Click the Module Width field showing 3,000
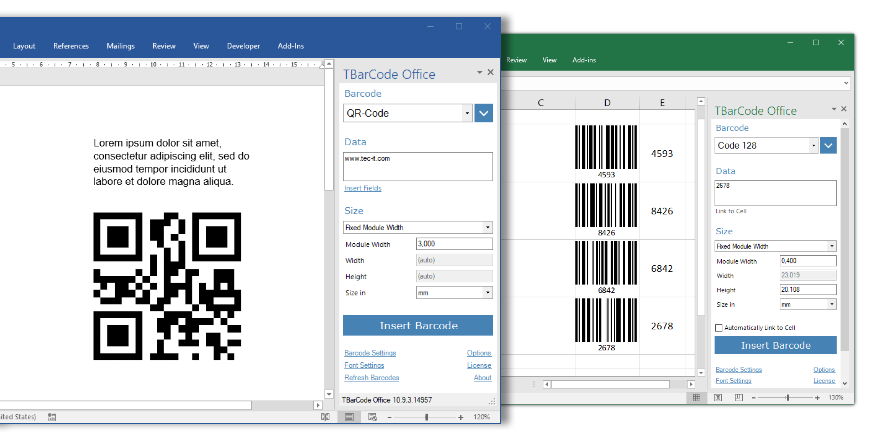The width and height of the screenshot is (880, 440). [454, 244]
